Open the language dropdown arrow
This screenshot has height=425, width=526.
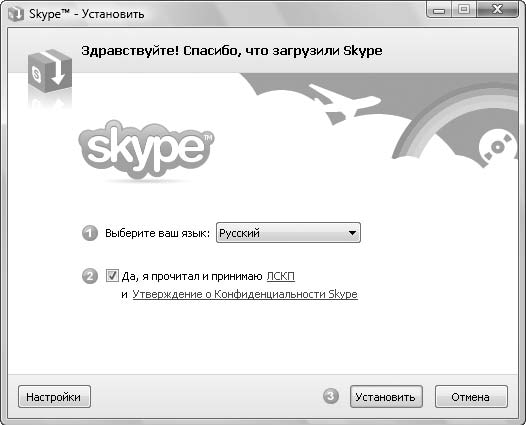point(352,232)
